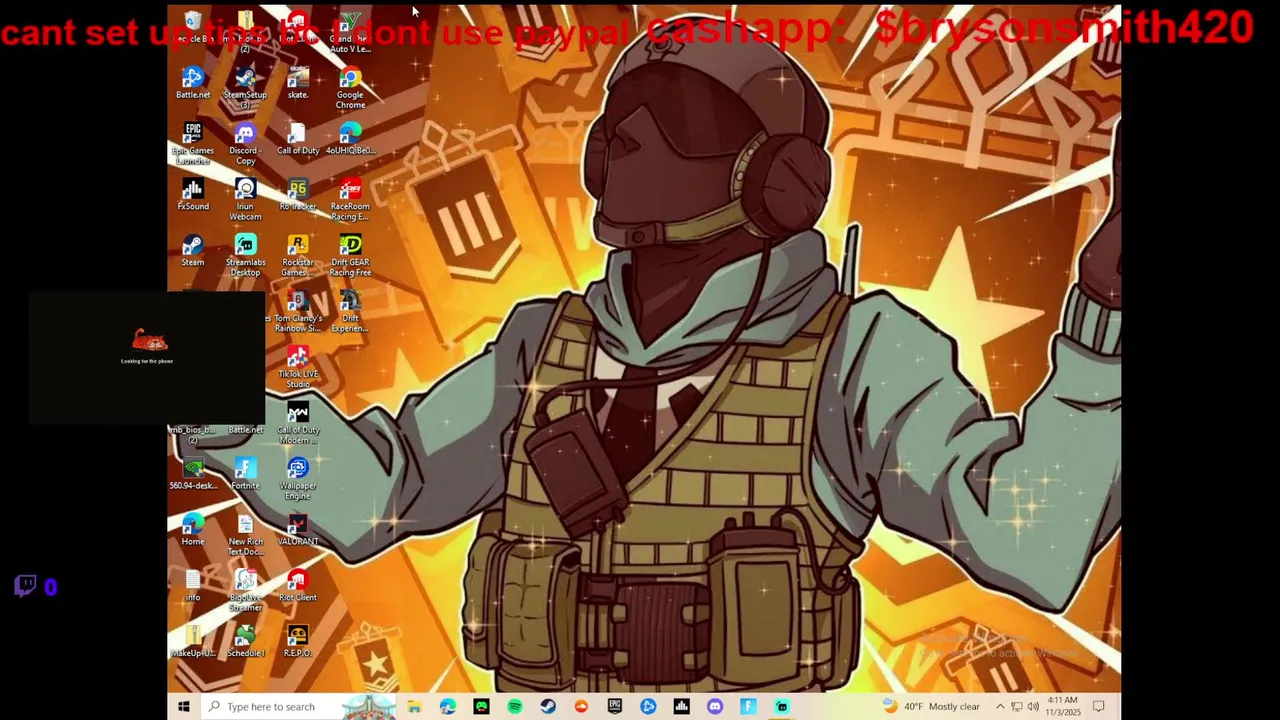Open the Battle.net icon beside SteamSetup

(193, 84)
